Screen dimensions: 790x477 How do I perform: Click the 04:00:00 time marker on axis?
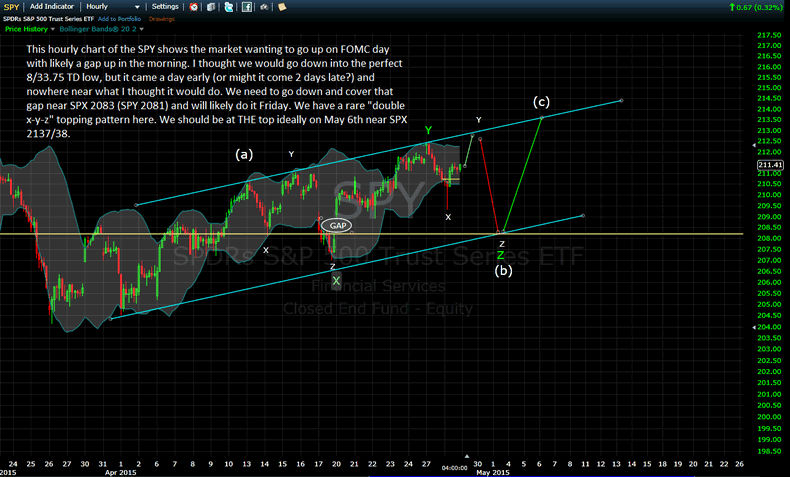point(454,468)
